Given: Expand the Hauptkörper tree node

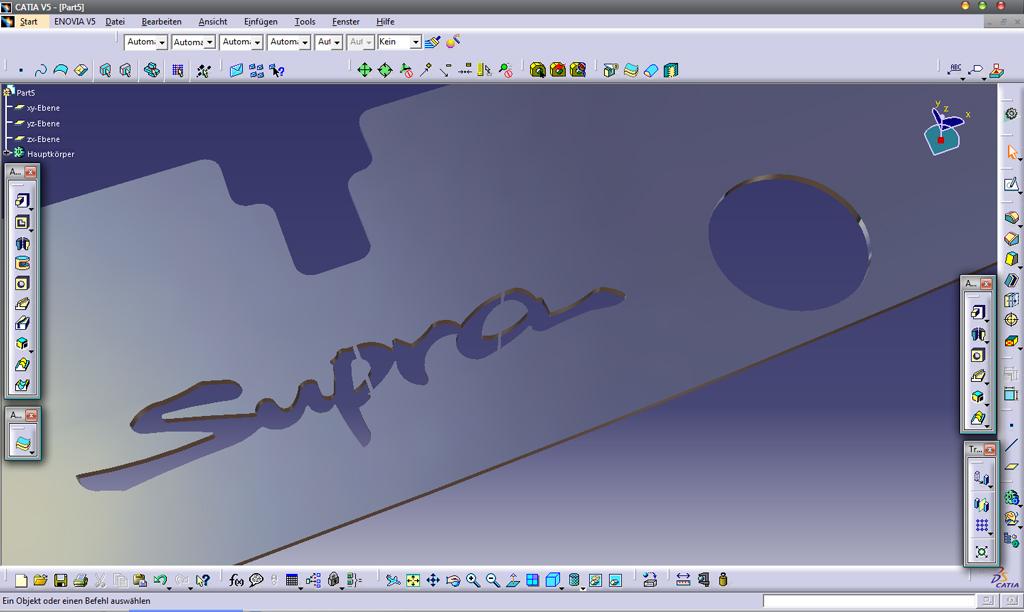Looking at the screenshot, I should pyautogui.click(x=7, y=153).
